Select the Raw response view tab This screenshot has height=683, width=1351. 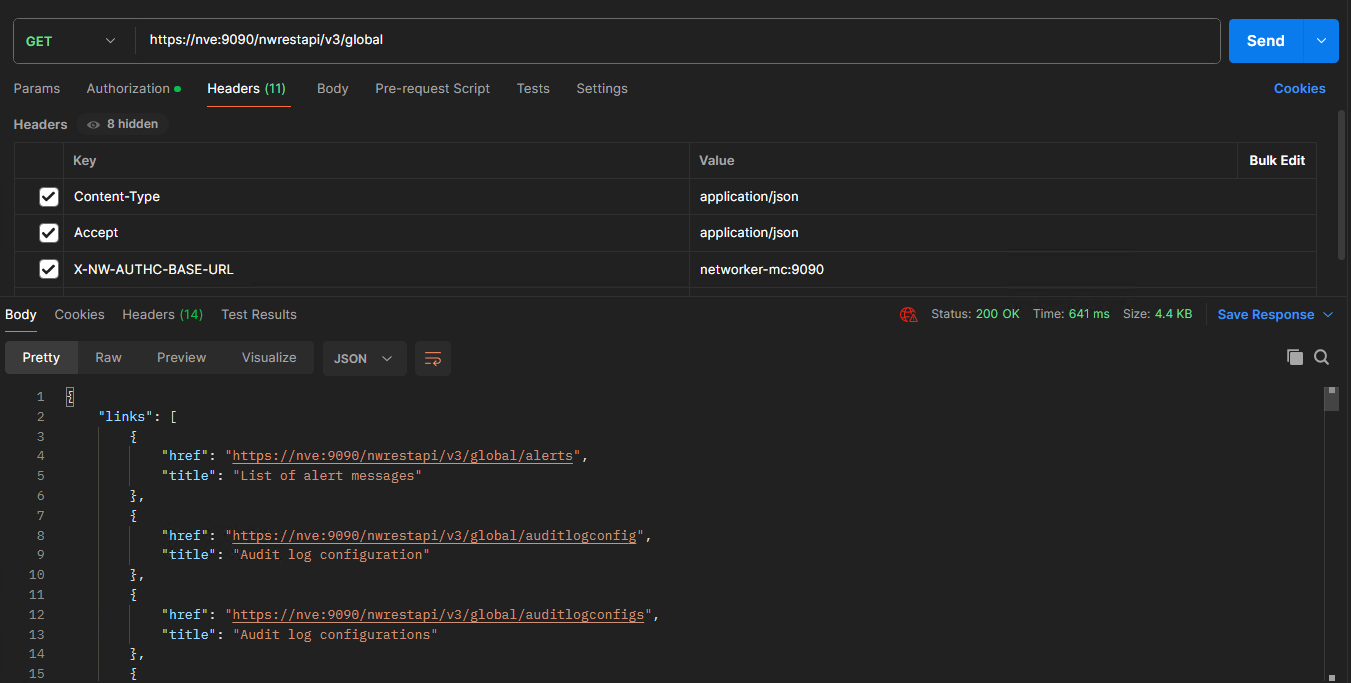point(108,357)
